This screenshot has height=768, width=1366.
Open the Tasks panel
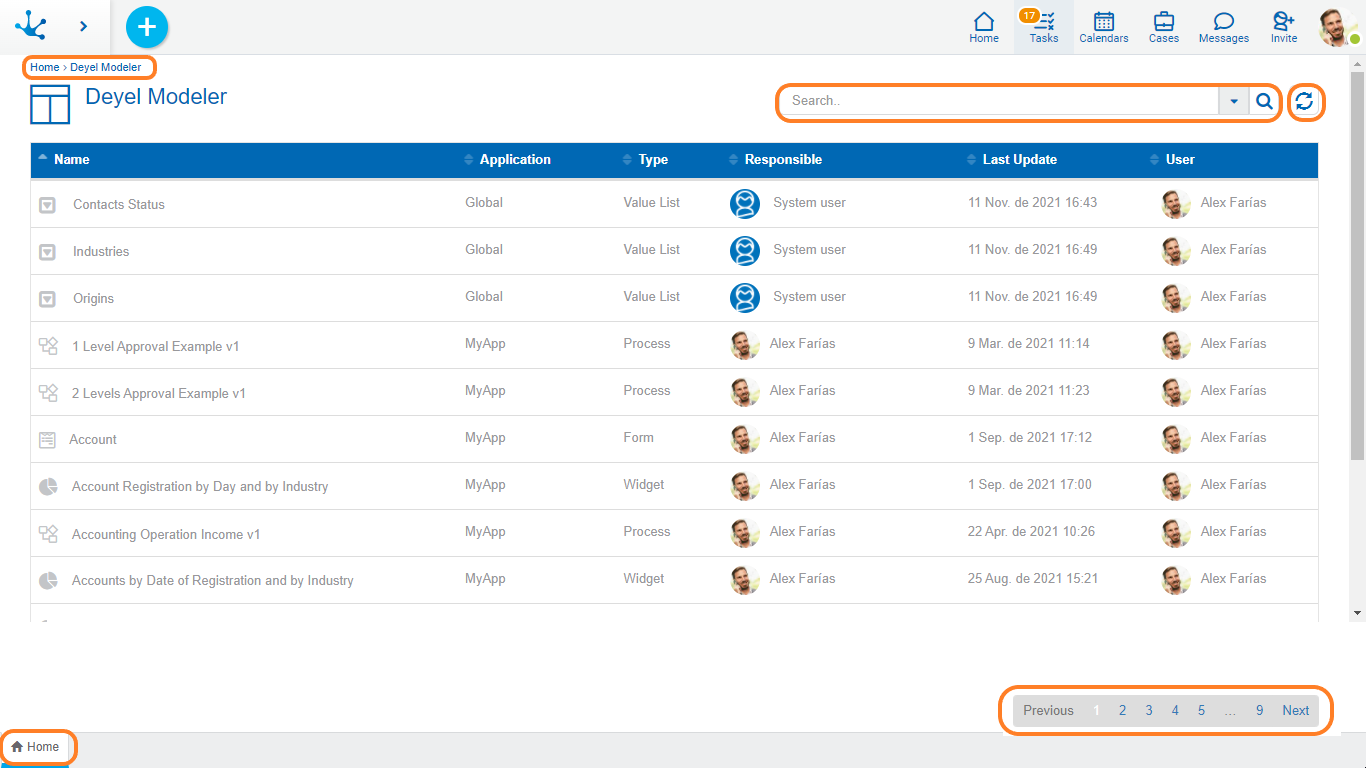[x=1044, y=28]
